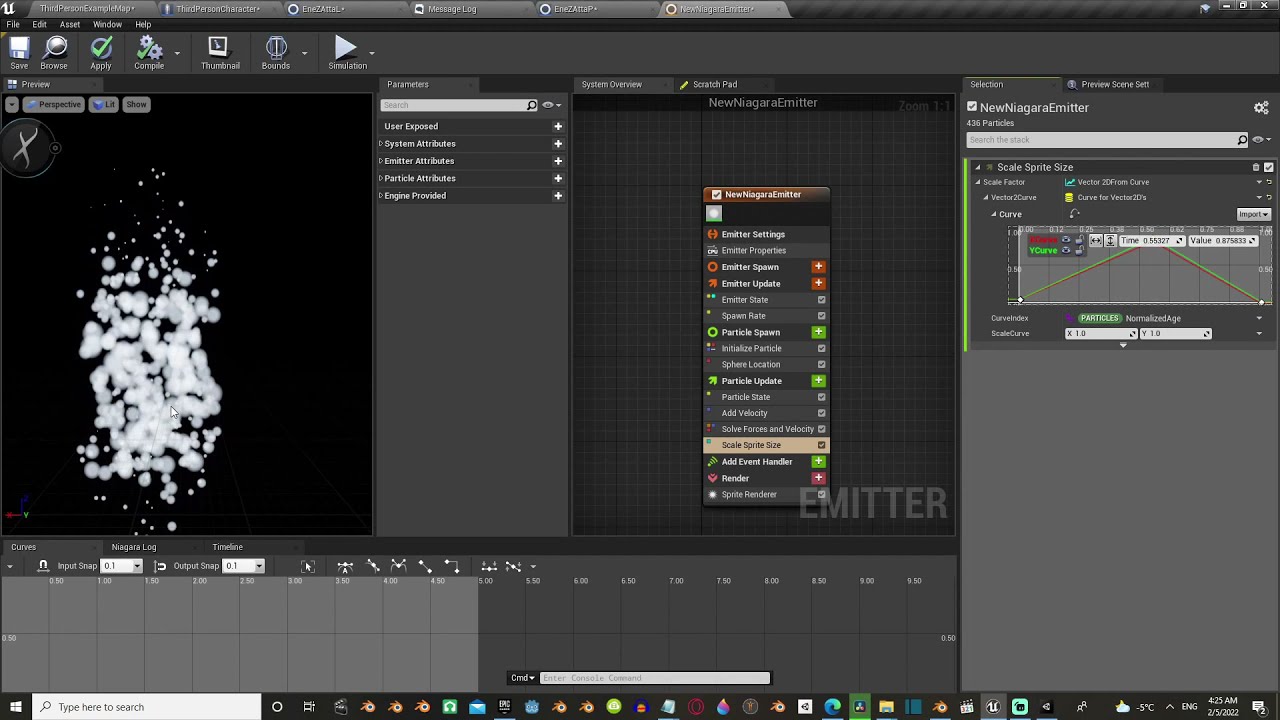1280x720 pixels.
Task: Open the File menu
Action: 13,24
